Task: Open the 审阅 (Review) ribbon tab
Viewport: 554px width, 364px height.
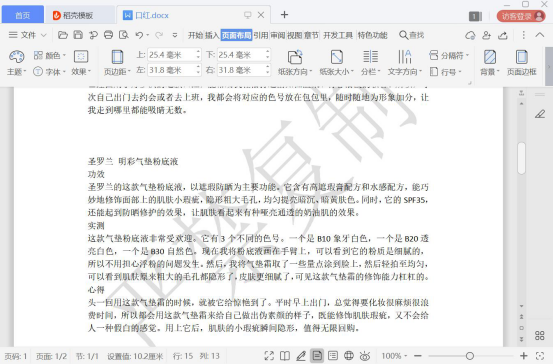Action: [278, 35]
